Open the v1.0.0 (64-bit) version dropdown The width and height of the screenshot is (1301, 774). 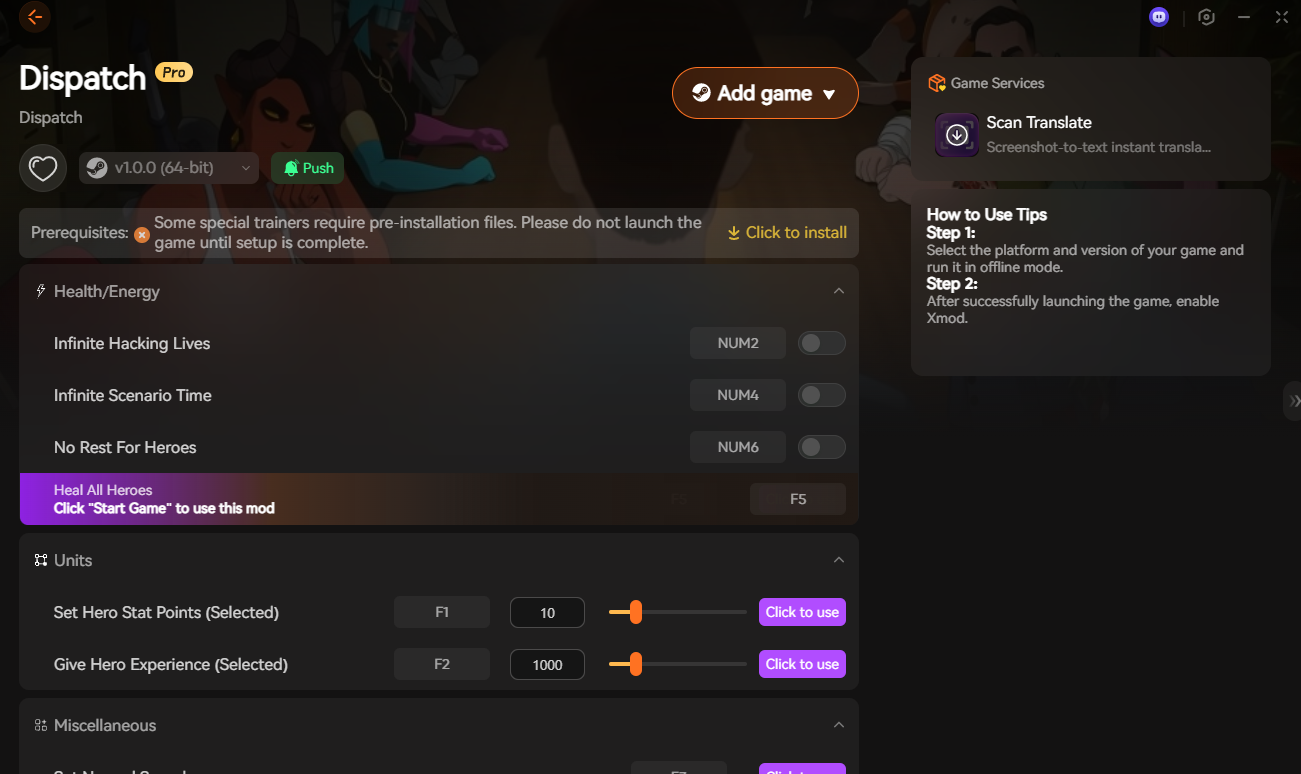(x=168, y=168)
